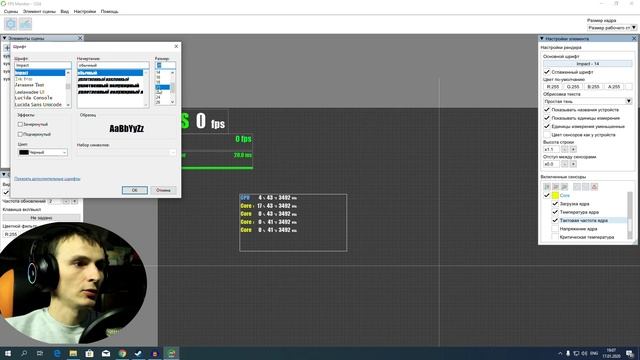Click the R:255 color field
Screen dimensions: 640x360
pos(553,87)
